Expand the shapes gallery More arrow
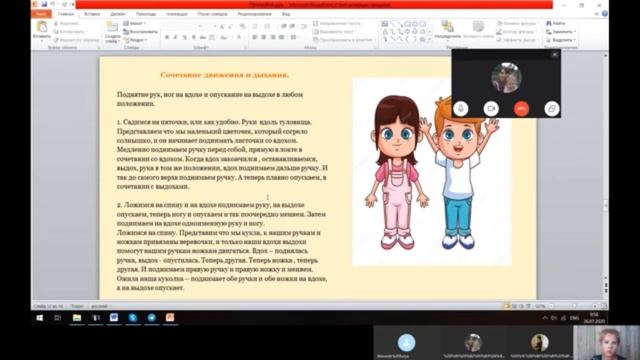Viewport: 640px width, 360px height. (x=429, y=40)
